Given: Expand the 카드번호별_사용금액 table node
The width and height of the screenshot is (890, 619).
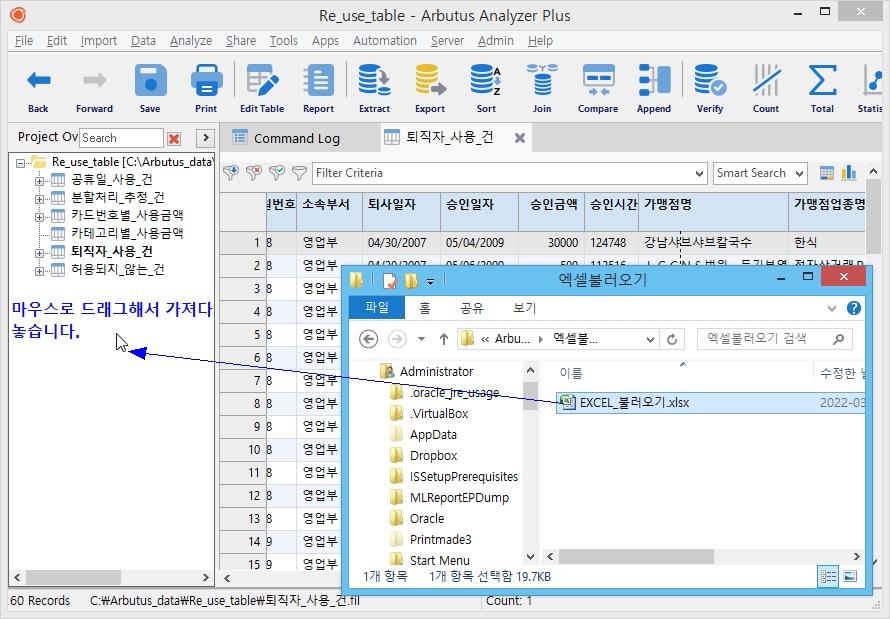Looking at the screenshot, I should coord(39,217).
